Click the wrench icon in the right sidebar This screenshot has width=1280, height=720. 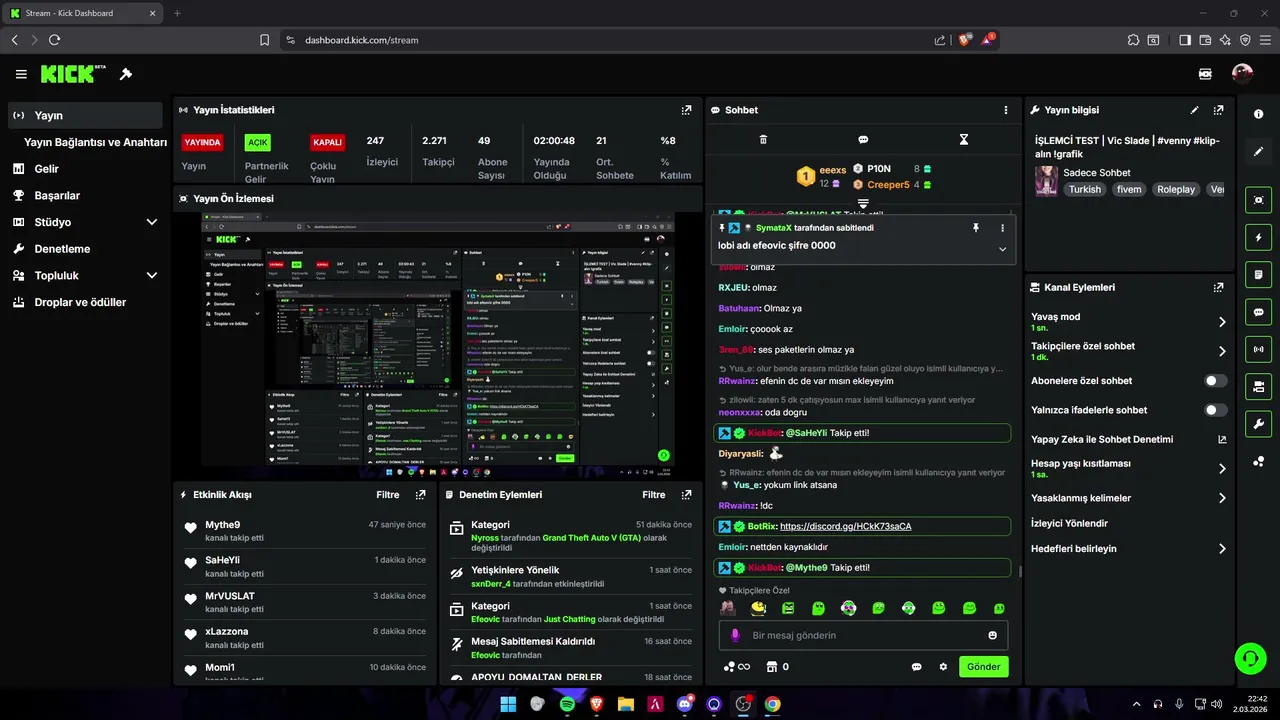1258,424
